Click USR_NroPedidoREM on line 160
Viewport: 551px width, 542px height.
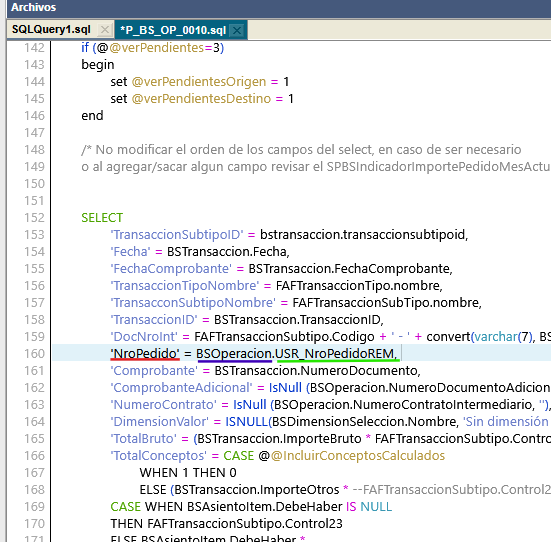coord(335,354)
